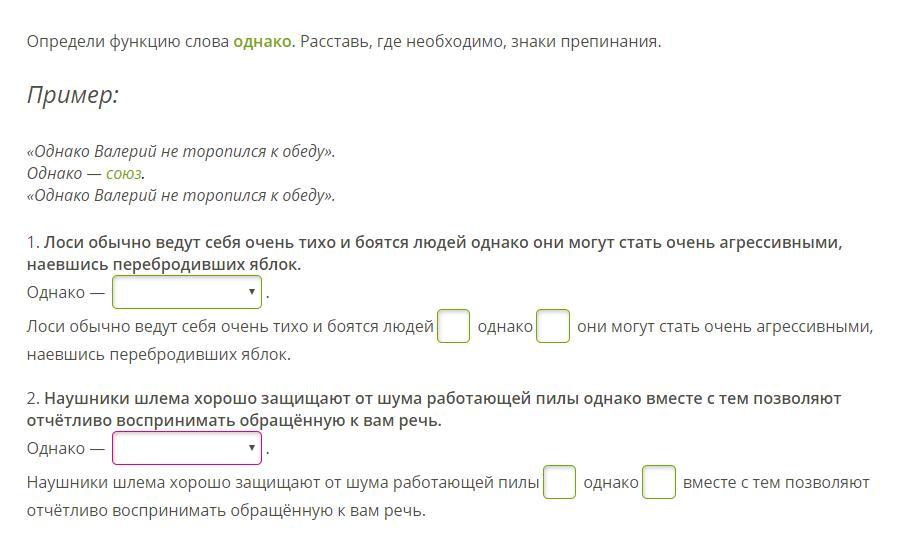This screenshot has height=534, width=916.
Task: Click the 'Однако —' label beside the second dropdown
Action: coord(66,449)
